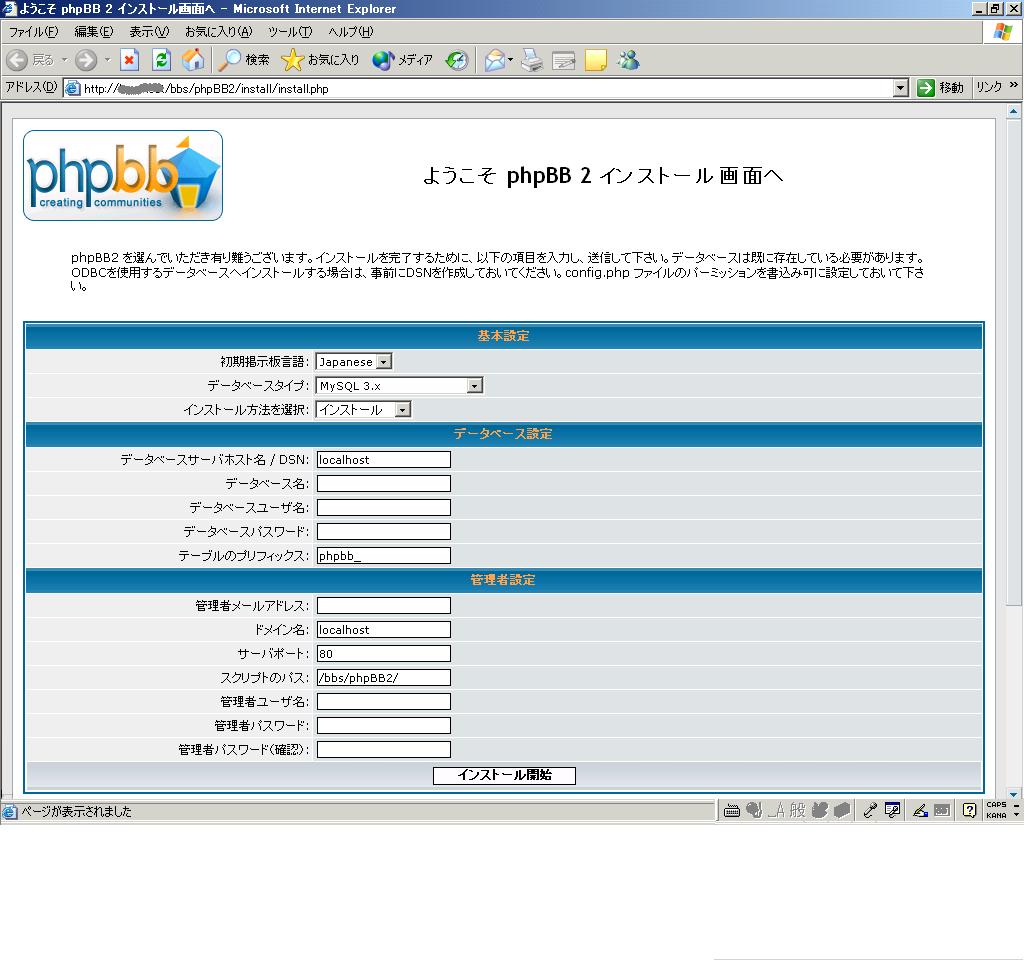The width and height of the screenshot is (1024, 970).
Task: Open the View (表示) menu
Action: [x=149, y=31]
